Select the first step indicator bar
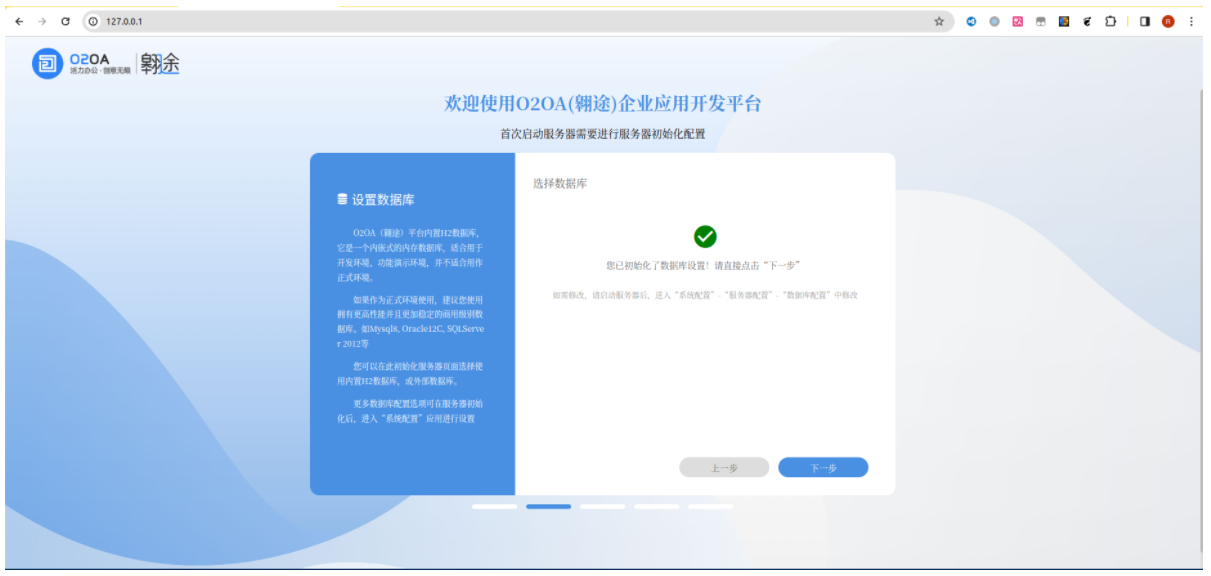1211x576 pixels. pos(494,506)
